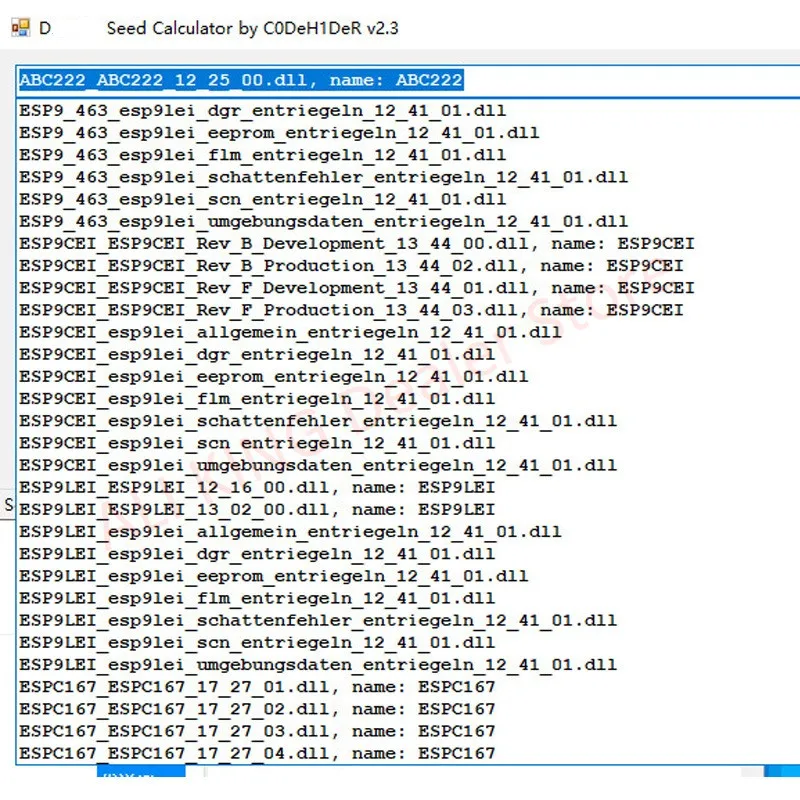Viewport: 800px width, 800px height.
Task: Select ESP9_463_esp9lei_flm_entriegeln_12_41_01.dll
Action: [x=263, y=155]
